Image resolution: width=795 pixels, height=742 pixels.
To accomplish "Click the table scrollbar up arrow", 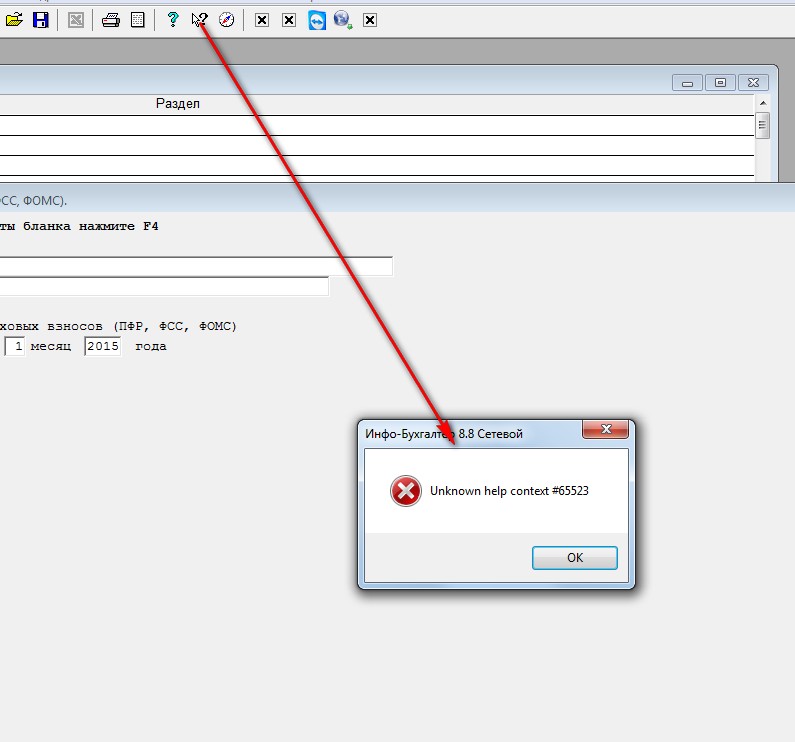I will point(762,104).
